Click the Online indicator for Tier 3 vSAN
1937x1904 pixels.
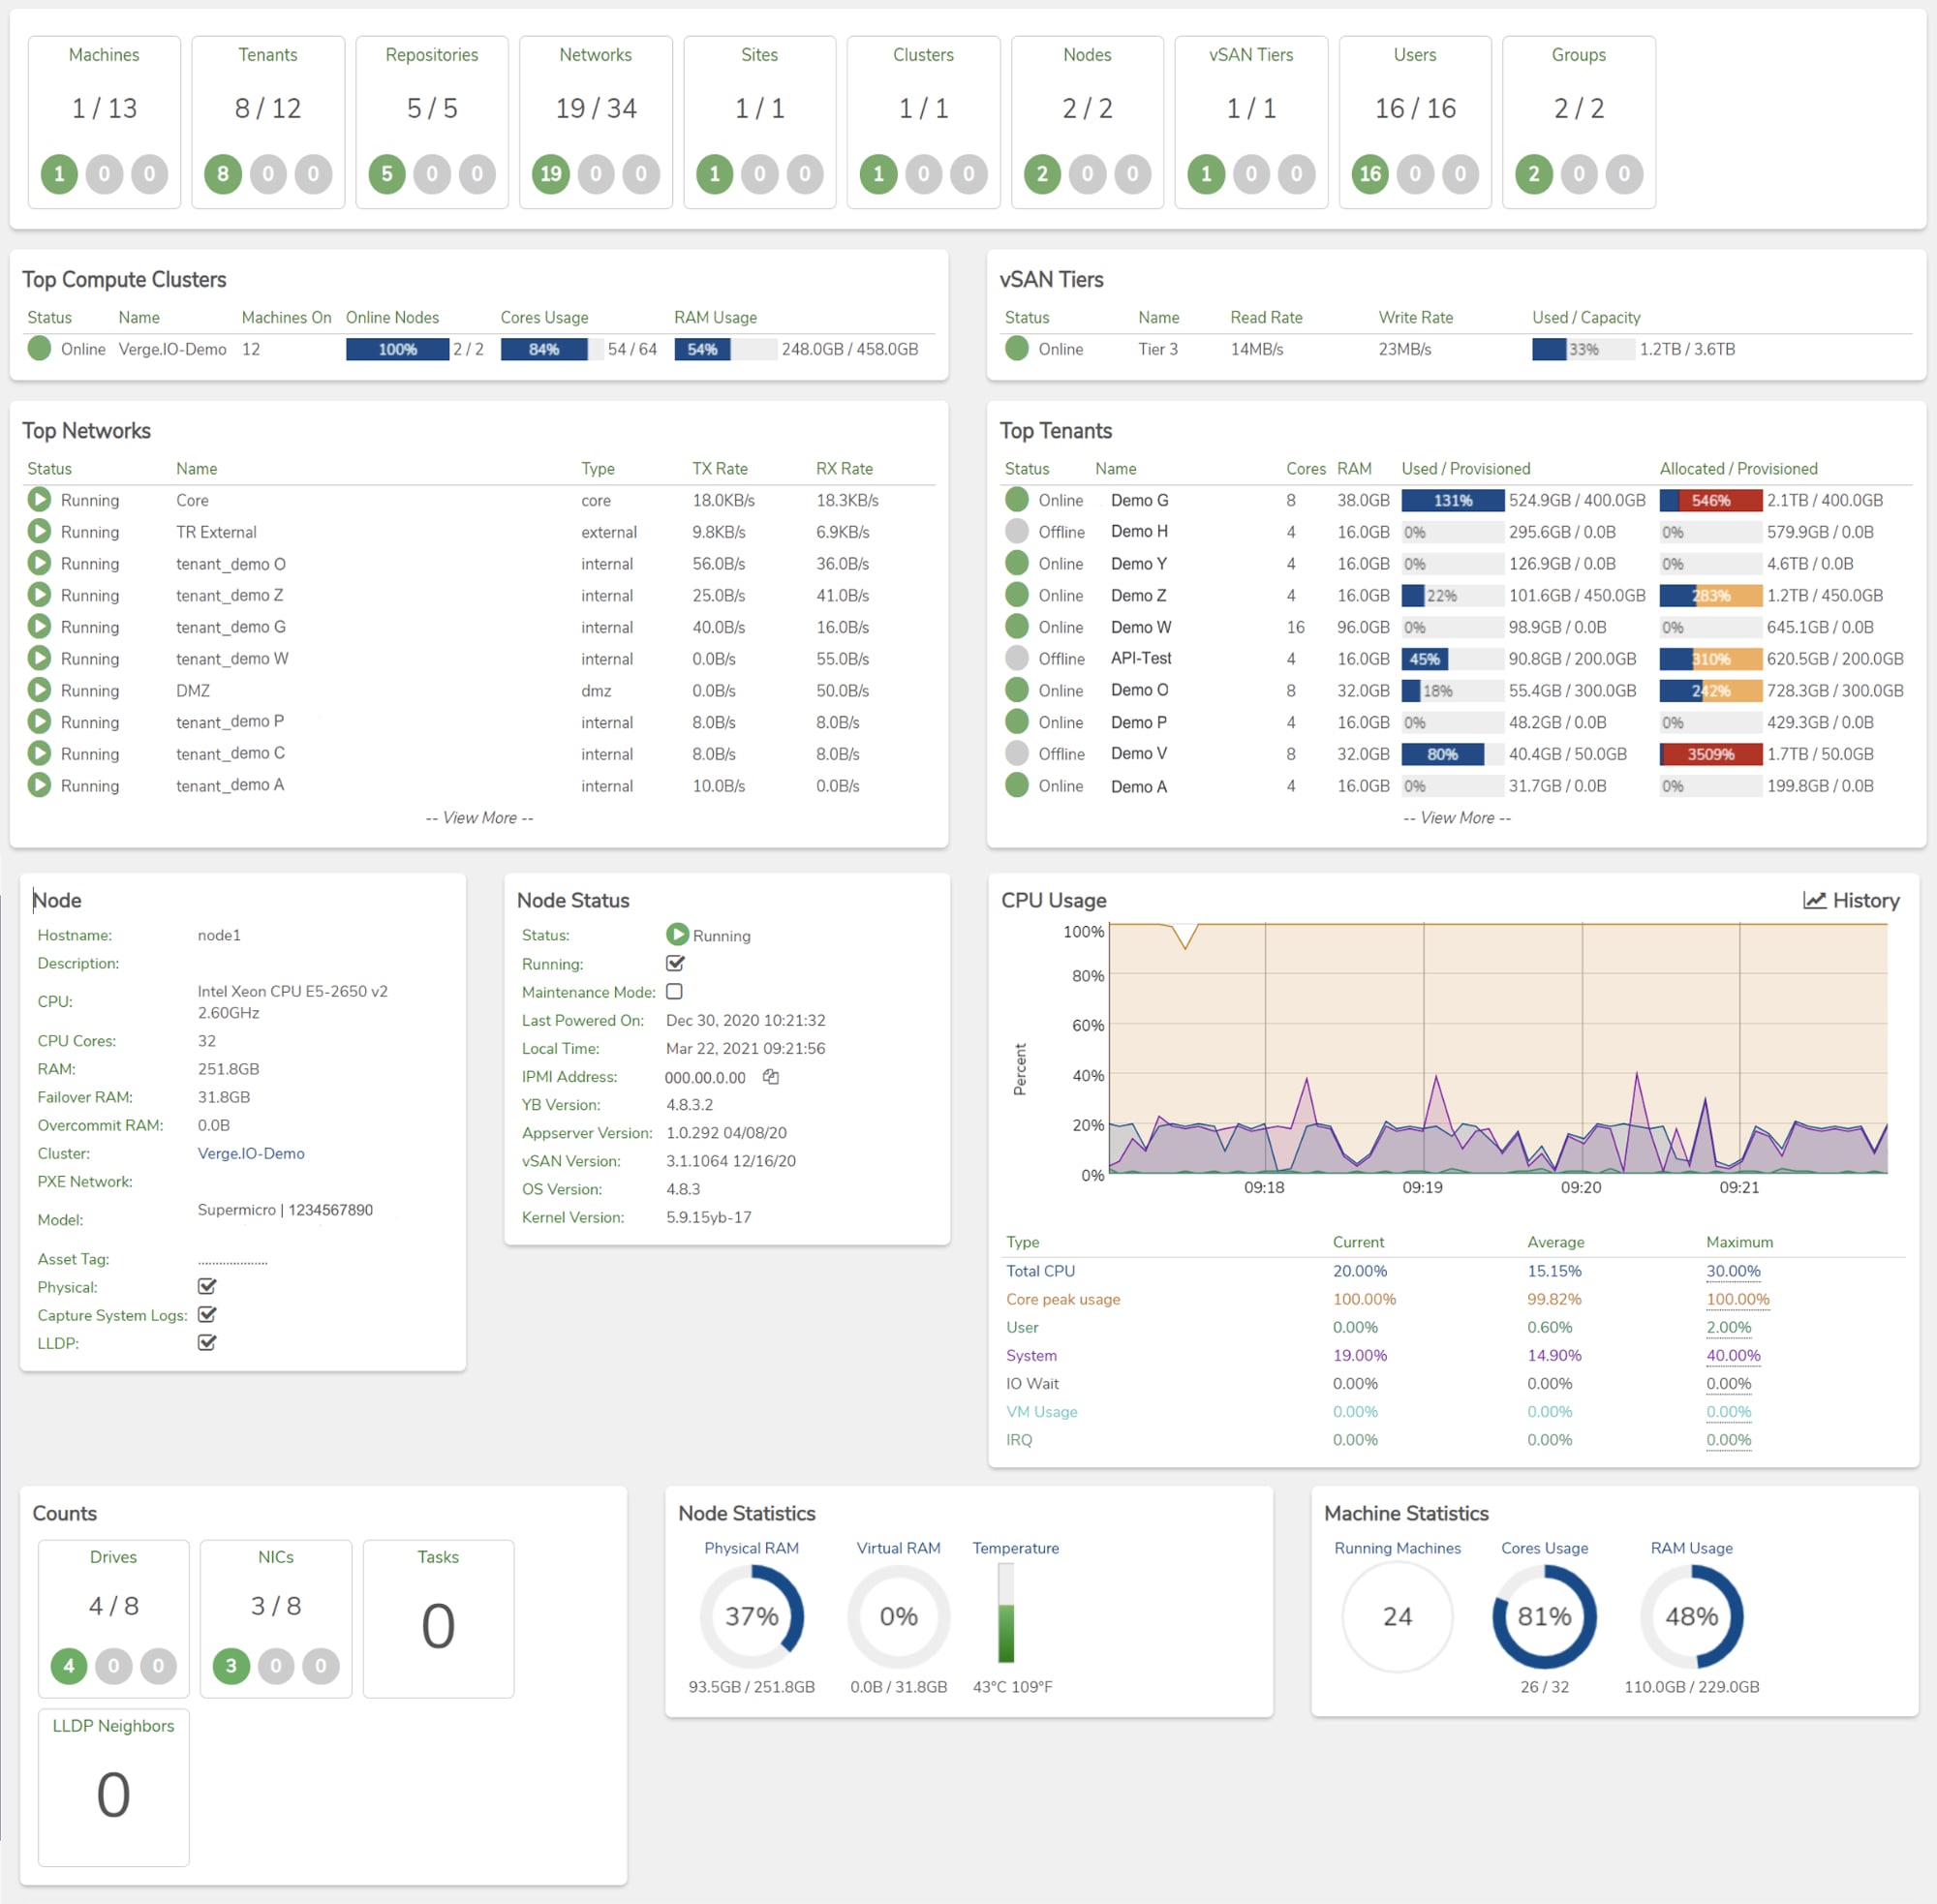pos(1017,349)
